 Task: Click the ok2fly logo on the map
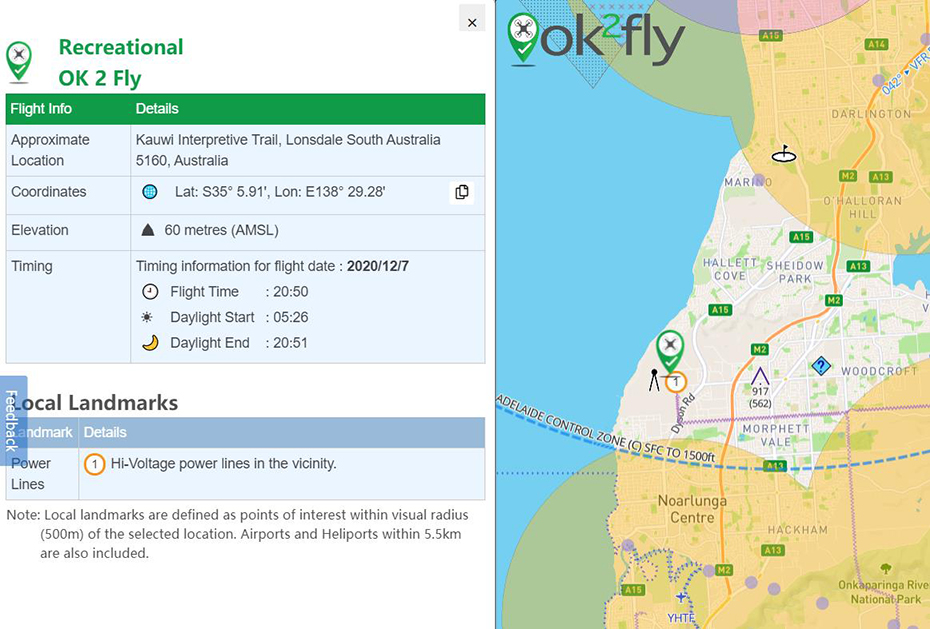tap(596, 39)
